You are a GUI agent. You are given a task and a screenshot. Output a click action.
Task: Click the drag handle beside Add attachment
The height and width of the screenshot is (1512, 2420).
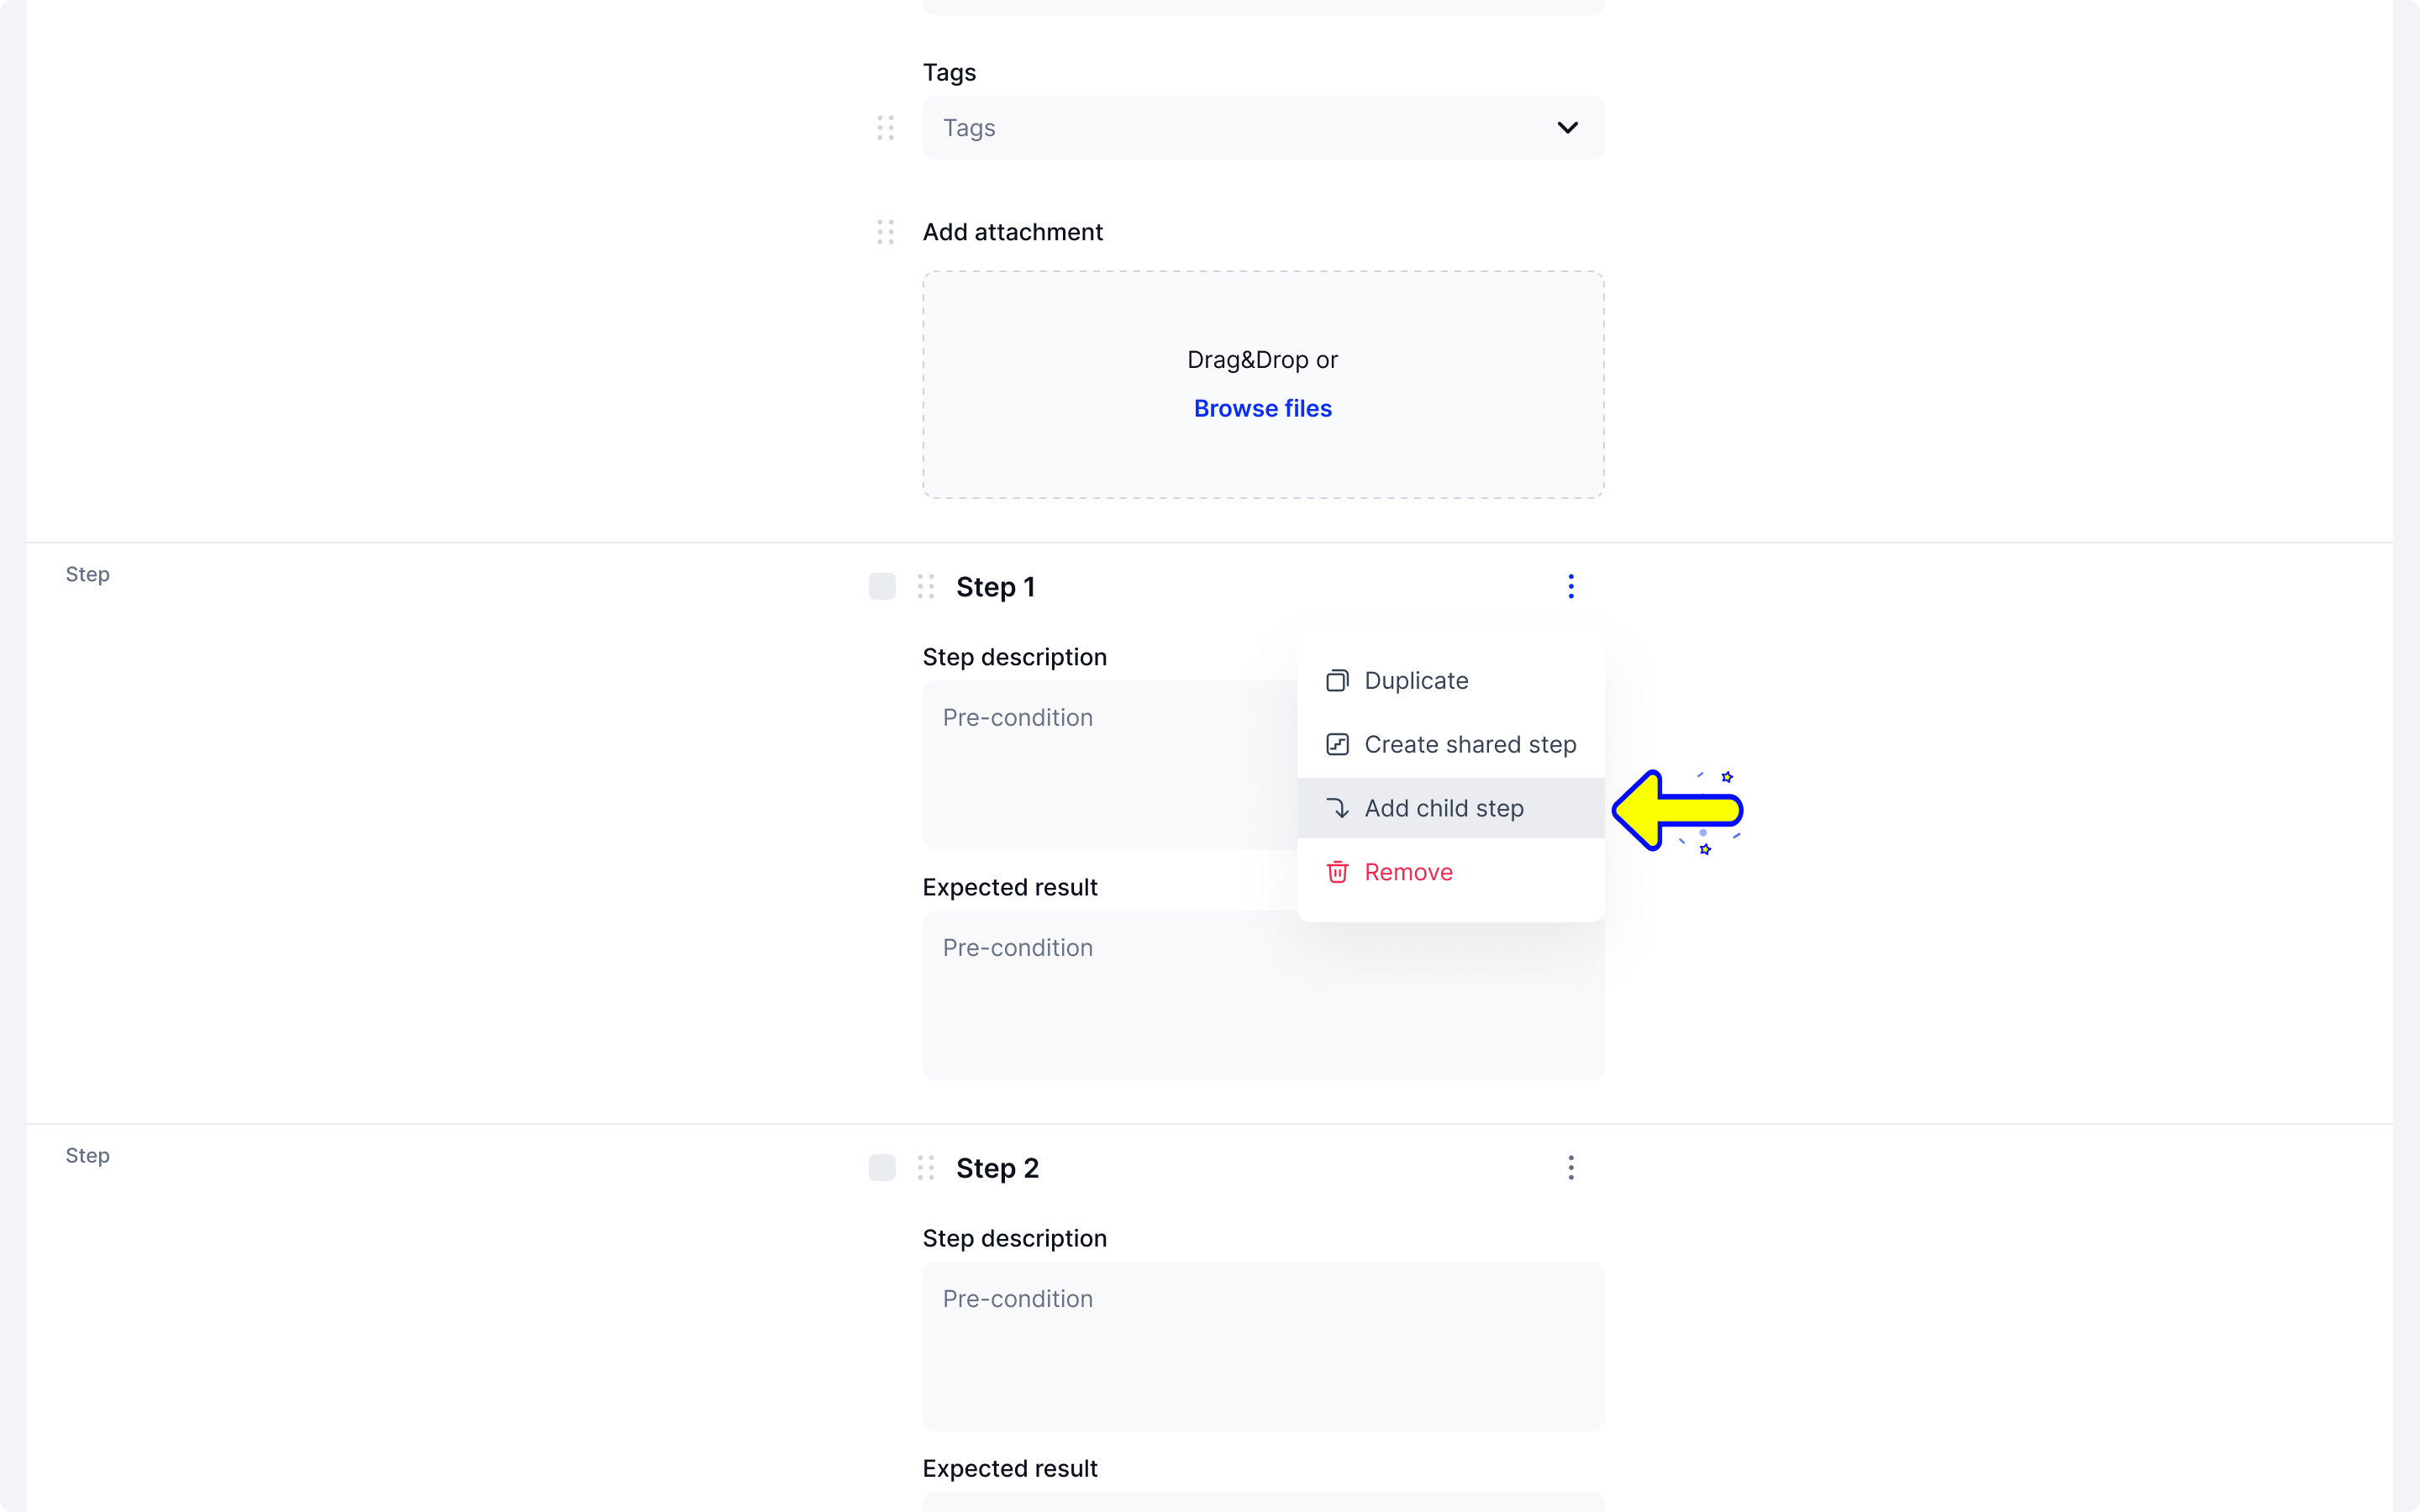click(885, 232)
